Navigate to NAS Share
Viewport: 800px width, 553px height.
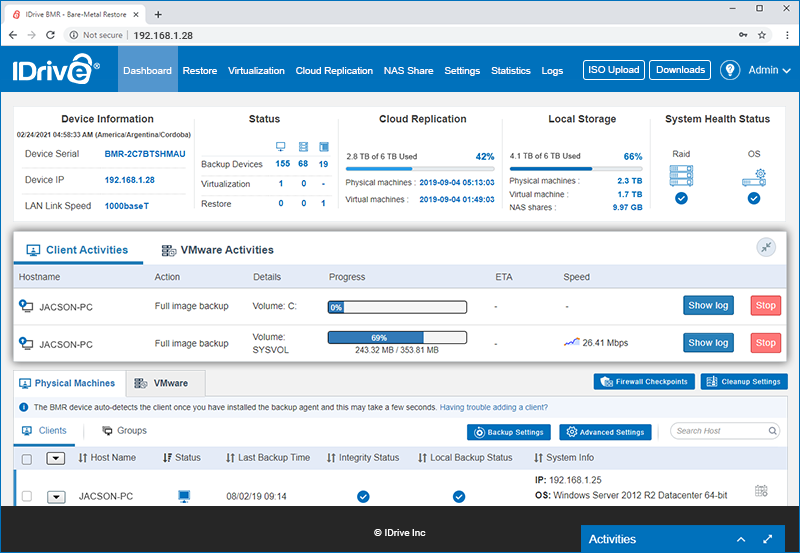tap(408, 70)
